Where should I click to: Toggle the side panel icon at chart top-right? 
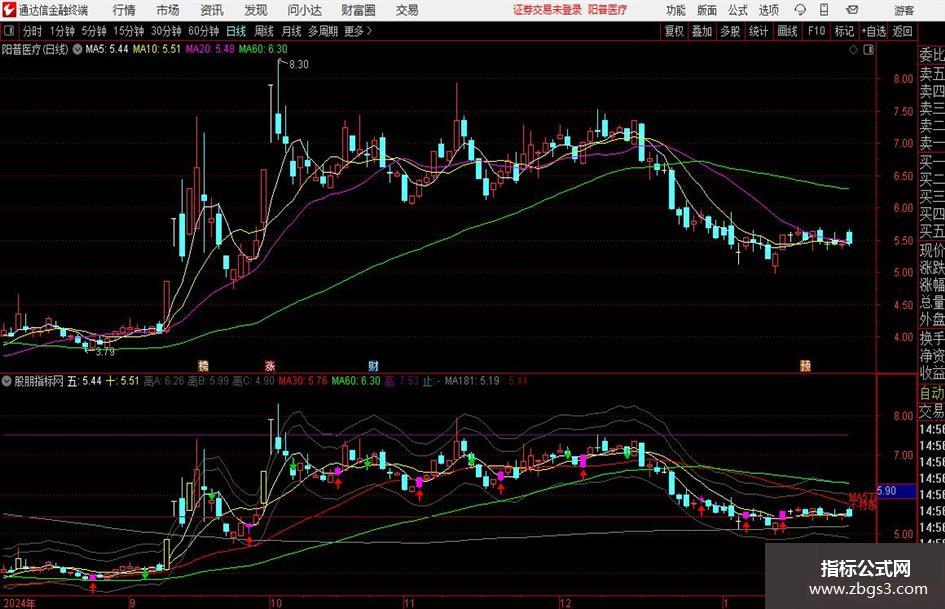click(x=868, y=50)
